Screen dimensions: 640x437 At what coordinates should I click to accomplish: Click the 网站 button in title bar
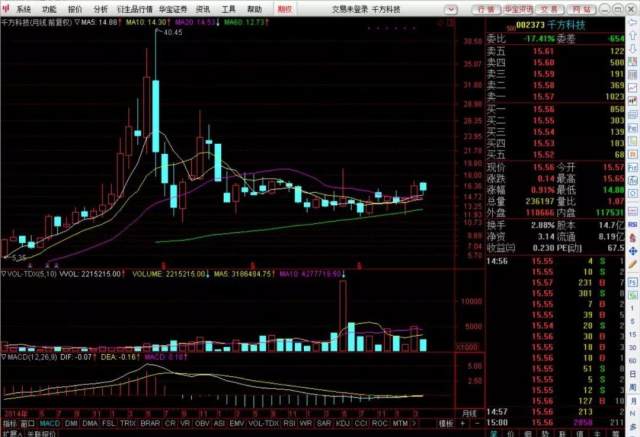(581, 9)
